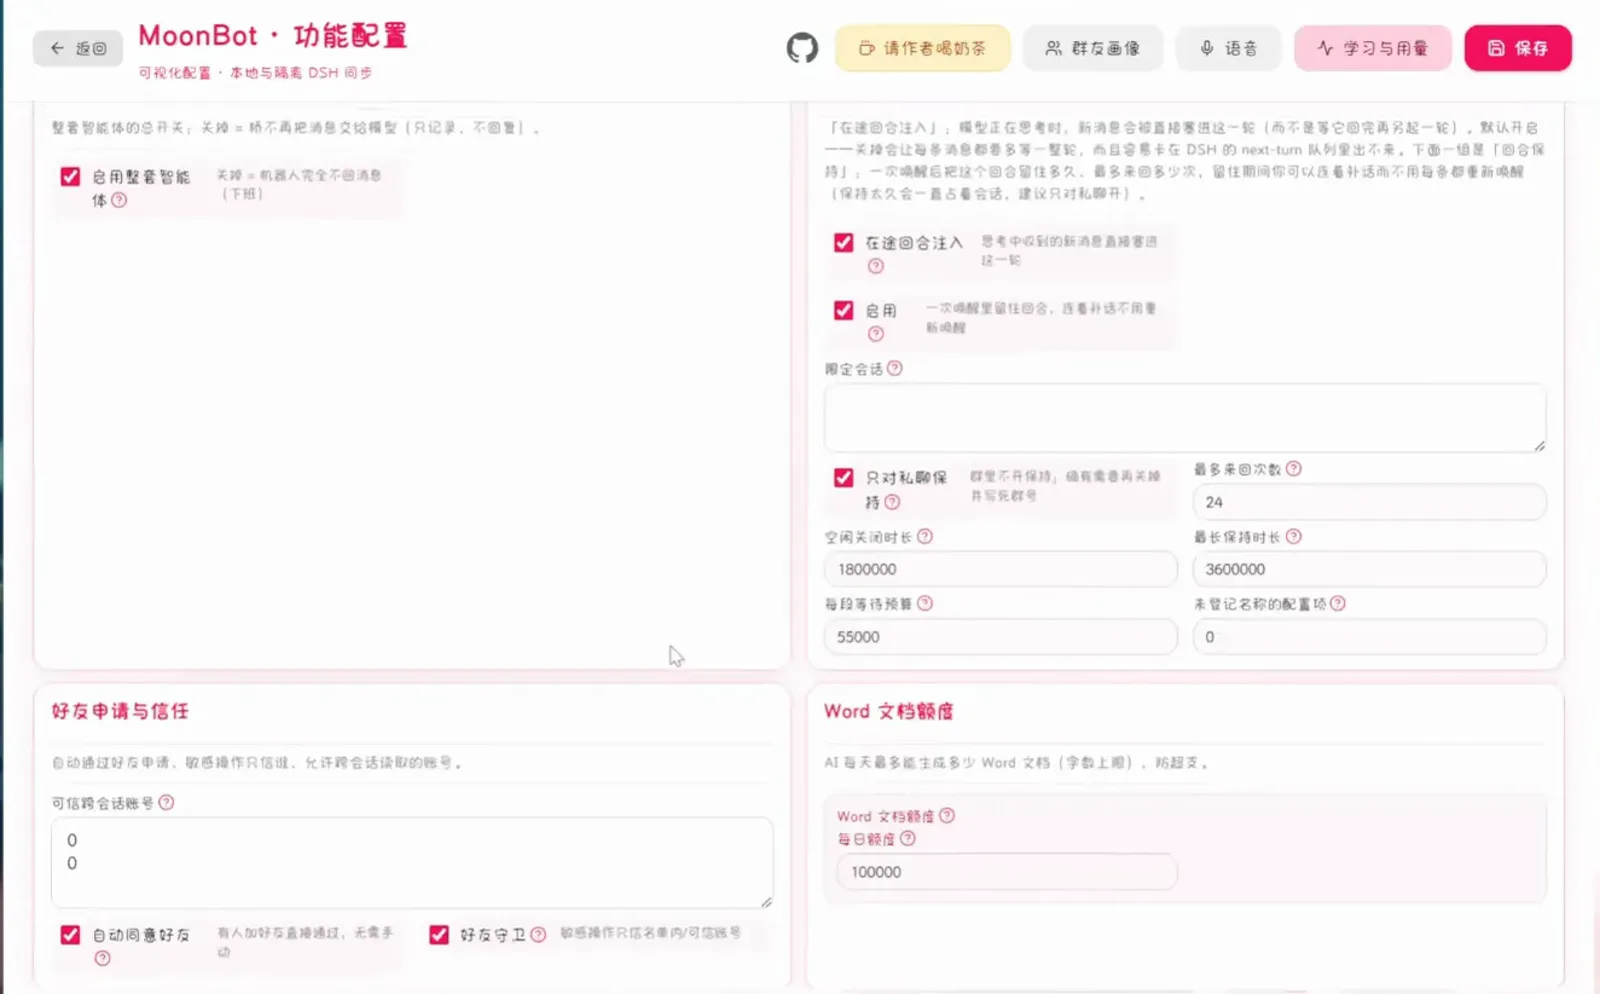1600x994 pixels.
Task: Click help icon beside 每段等待预算
Action: pyautogui.click(x=925, y=603)
